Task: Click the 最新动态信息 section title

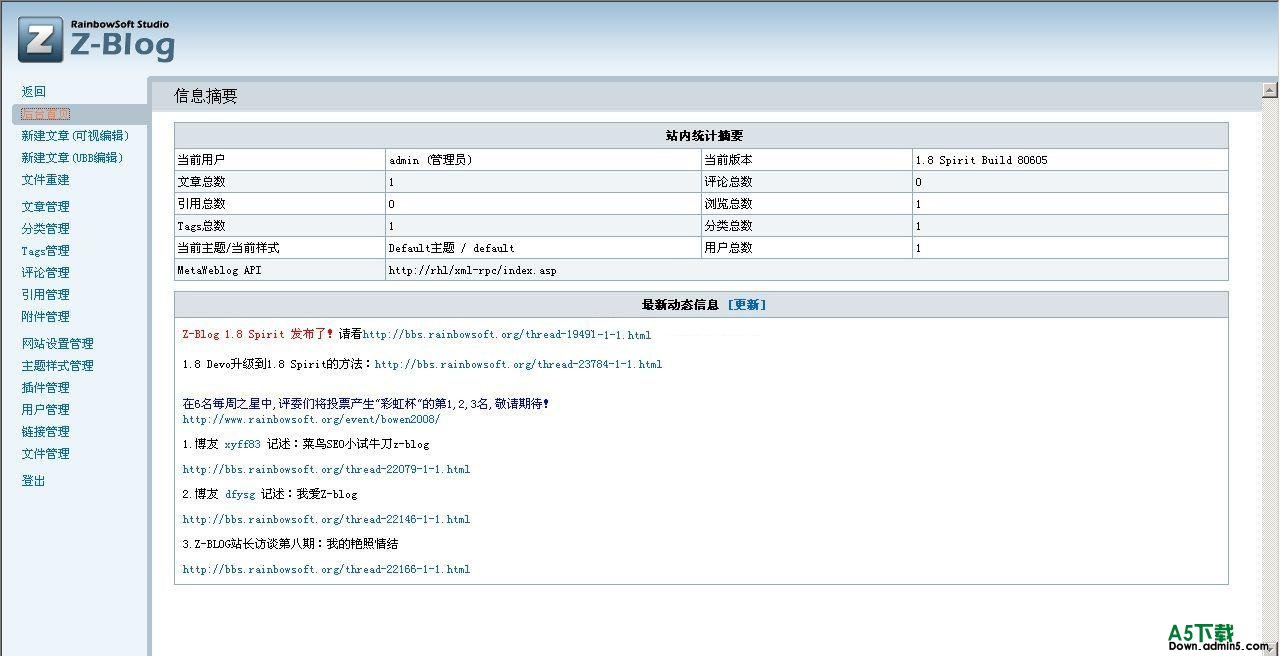Action: pos(680,305)
